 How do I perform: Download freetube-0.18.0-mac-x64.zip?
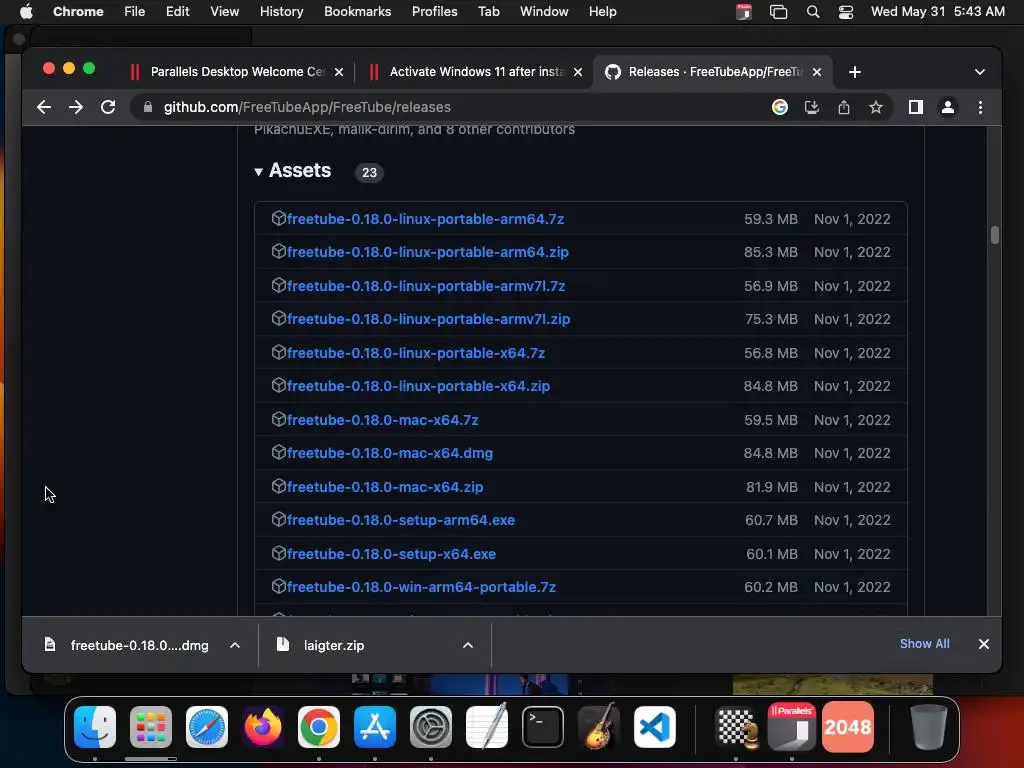[x=385, y=487]
